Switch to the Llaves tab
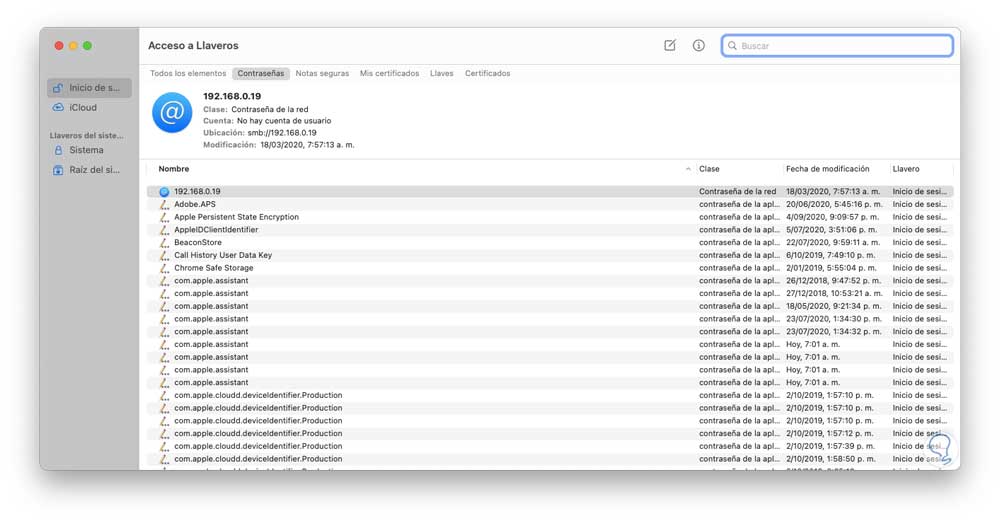 tap(441, 73)
